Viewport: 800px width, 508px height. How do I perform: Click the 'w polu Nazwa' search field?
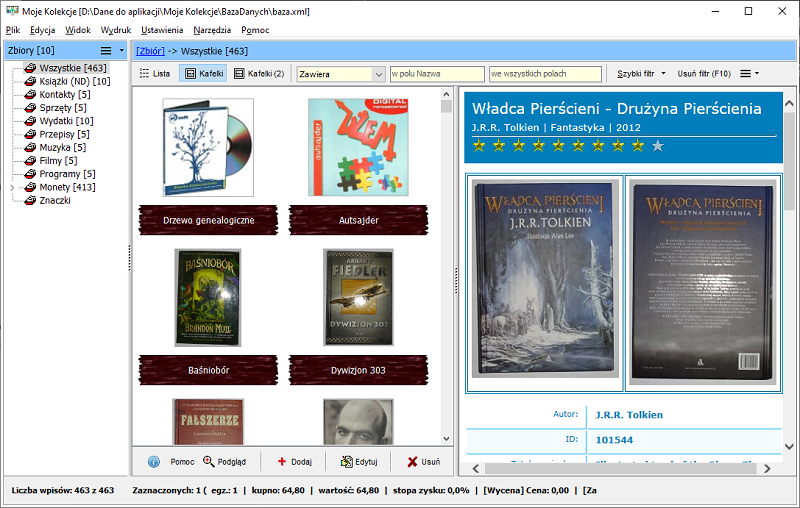click(437, 74)
